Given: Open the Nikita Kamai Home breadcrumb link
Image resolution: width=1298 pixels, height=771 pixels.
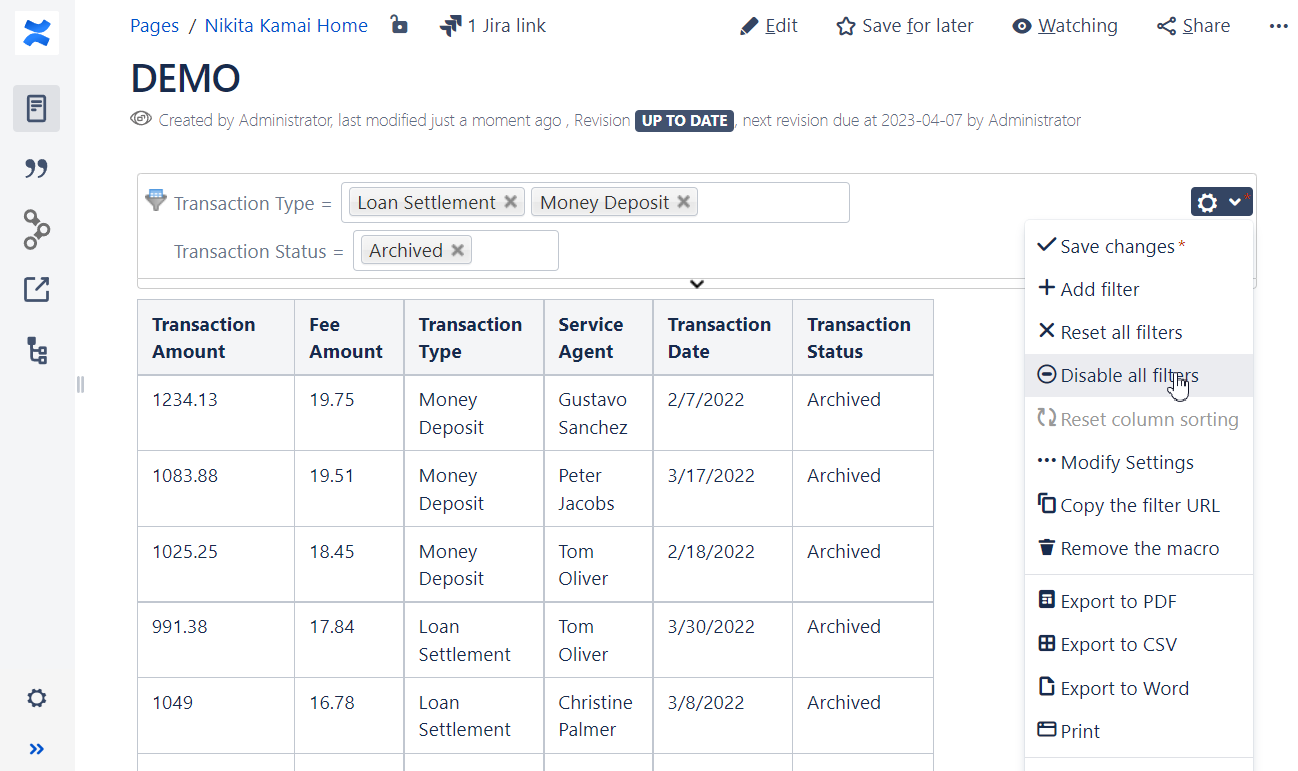Looking at the screenshot, I should coord(286,26).
